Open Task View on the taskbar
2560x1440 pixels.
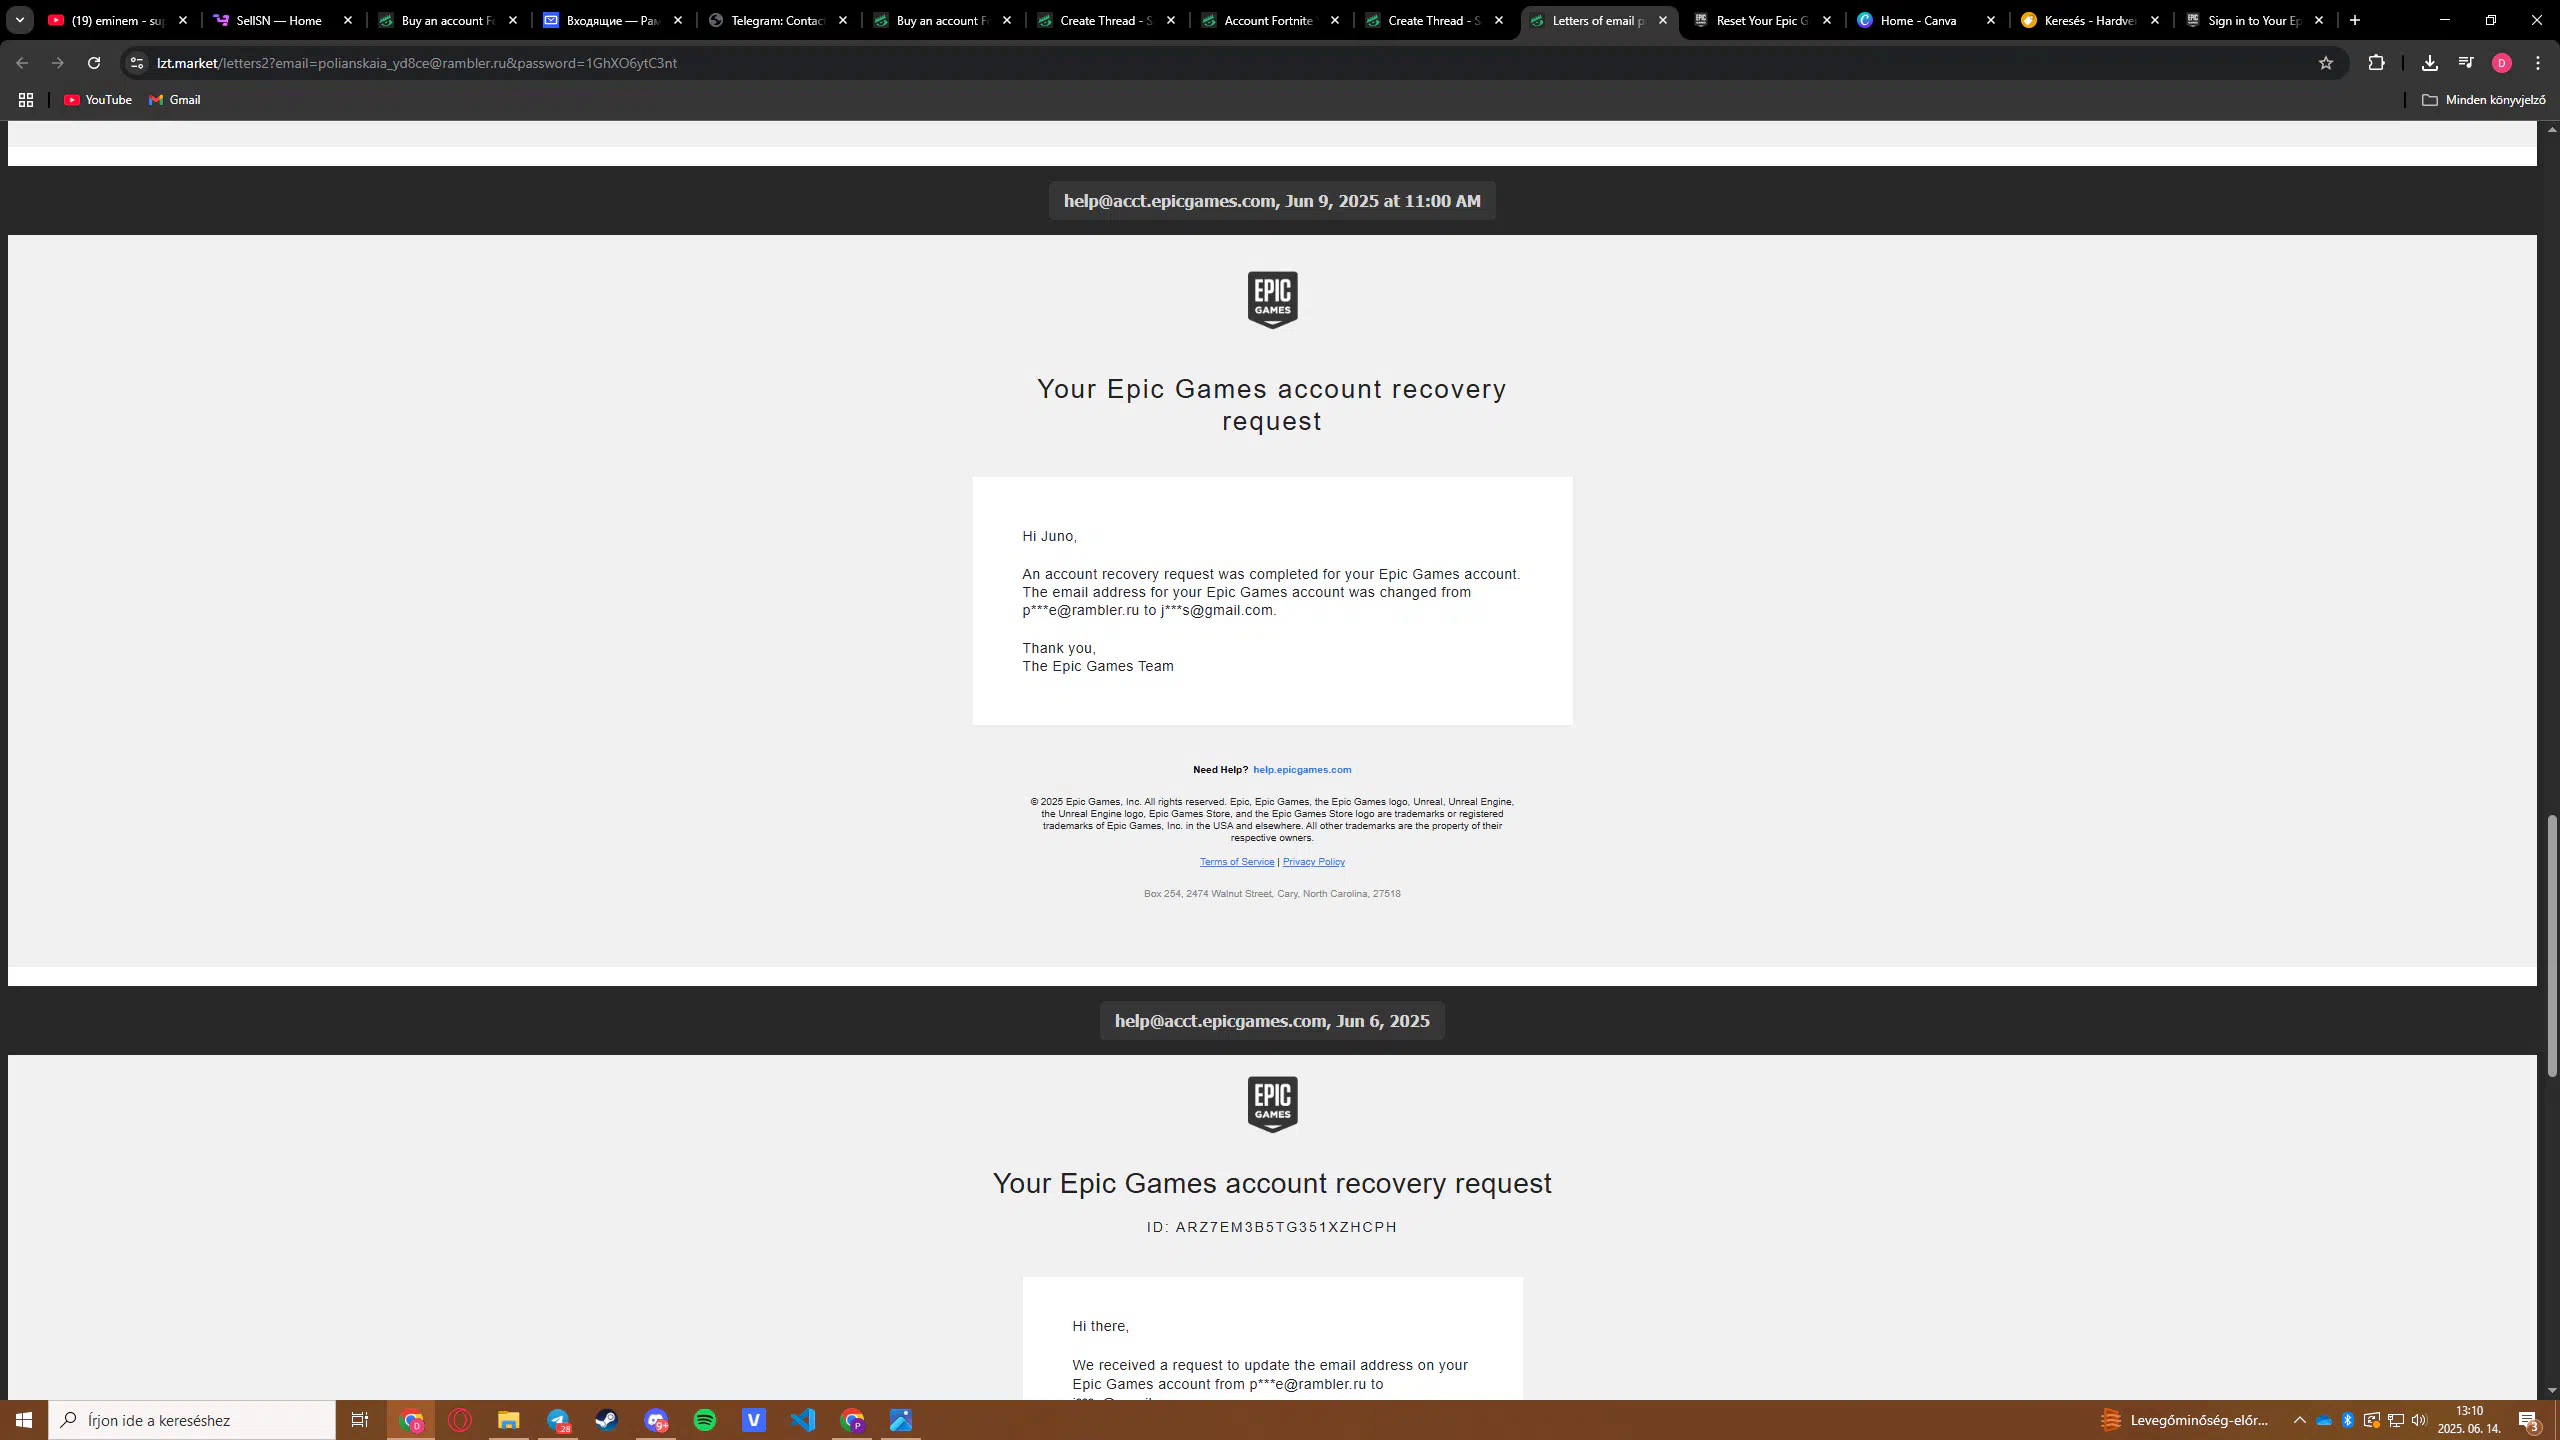(x=360, y=1420)
